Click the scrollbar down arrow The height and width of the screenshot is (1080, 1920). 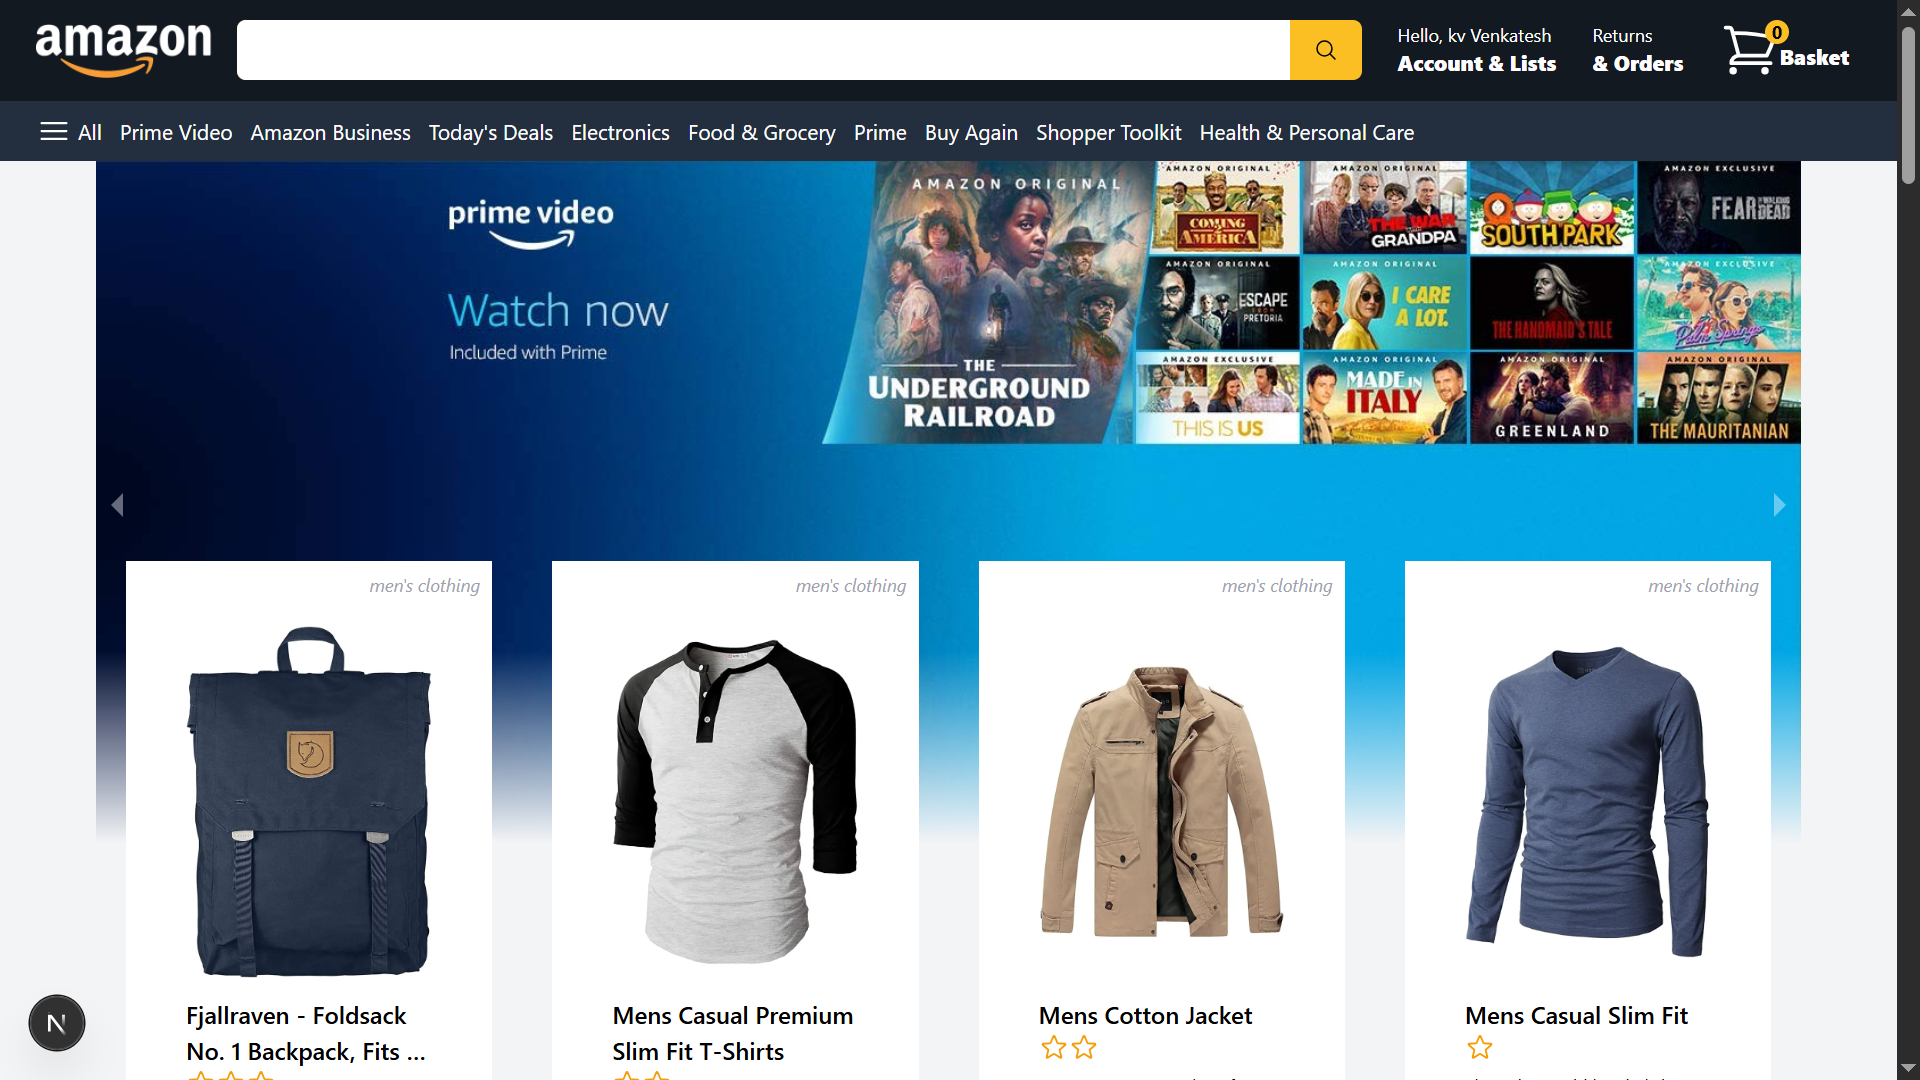click(1908, 1069)
